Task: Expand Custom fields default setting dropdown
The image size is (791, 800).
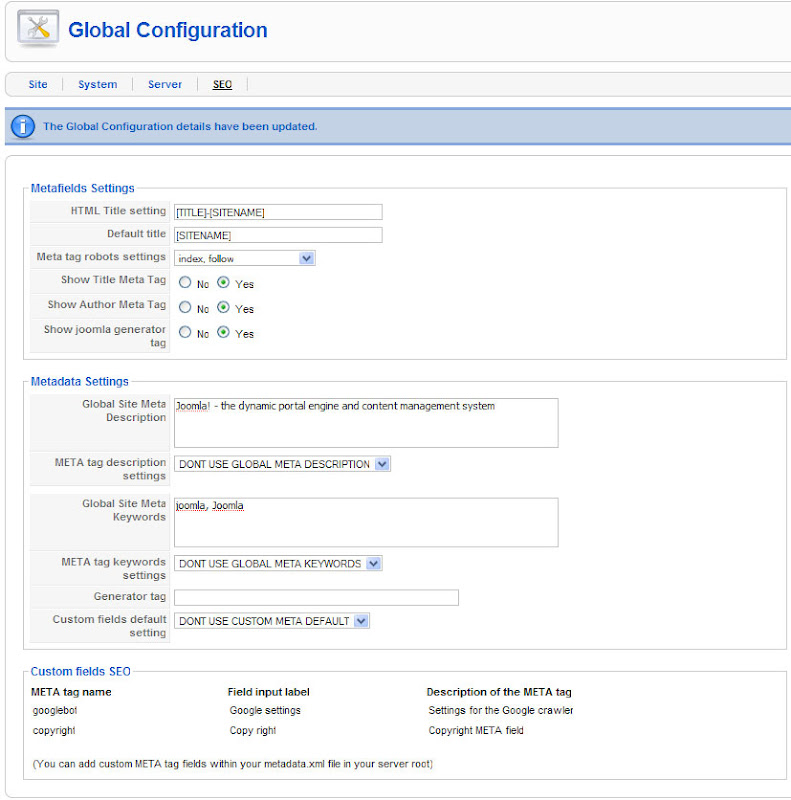Action: [272, 621]
